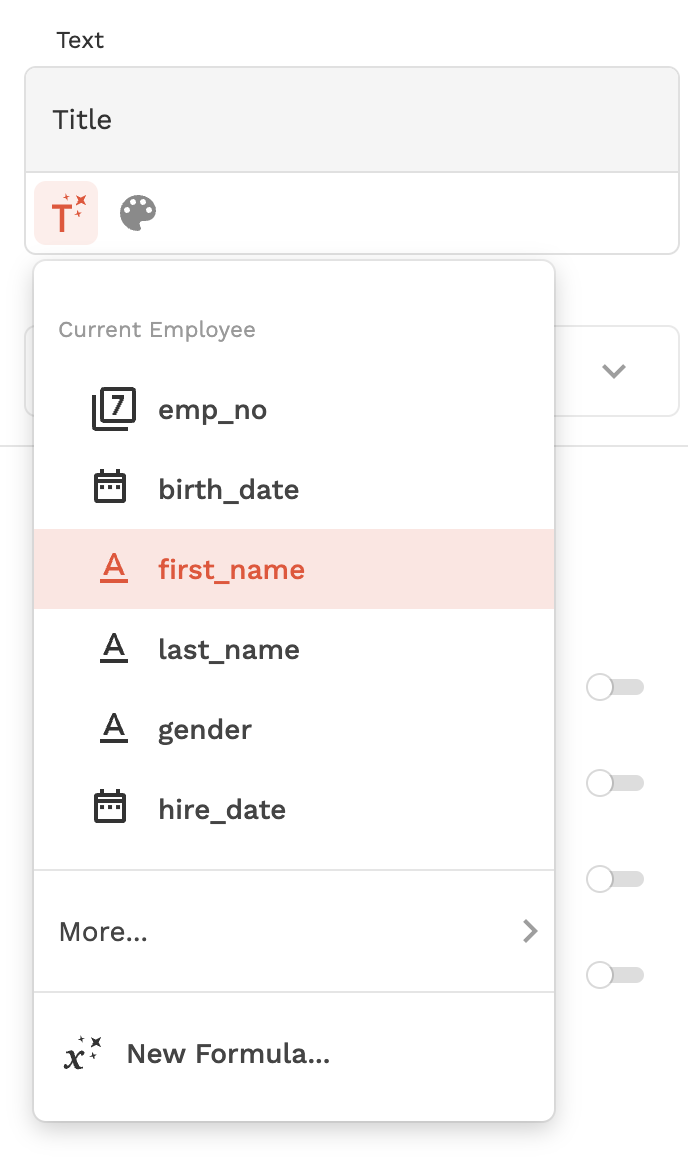Toggle the topmost switch on the right

point(614,687)
